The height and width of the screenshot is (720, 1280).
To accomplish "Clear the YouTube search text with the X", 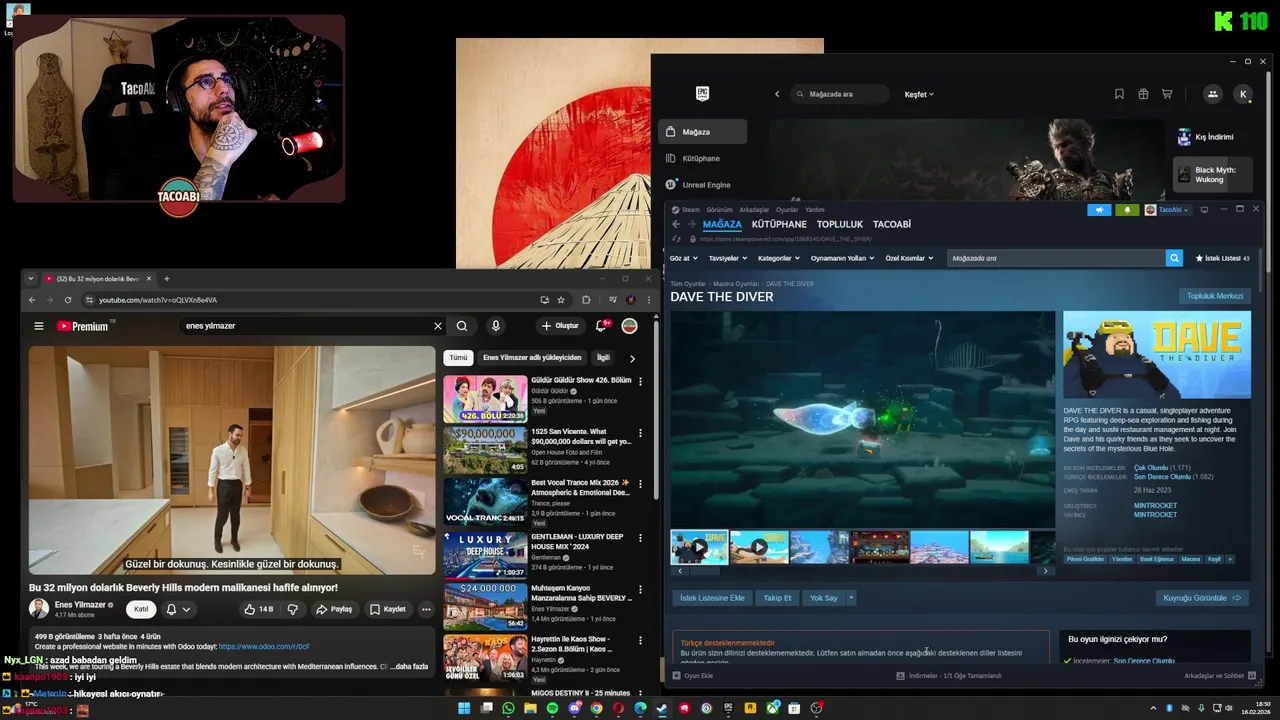I will (x=437, y=326).
